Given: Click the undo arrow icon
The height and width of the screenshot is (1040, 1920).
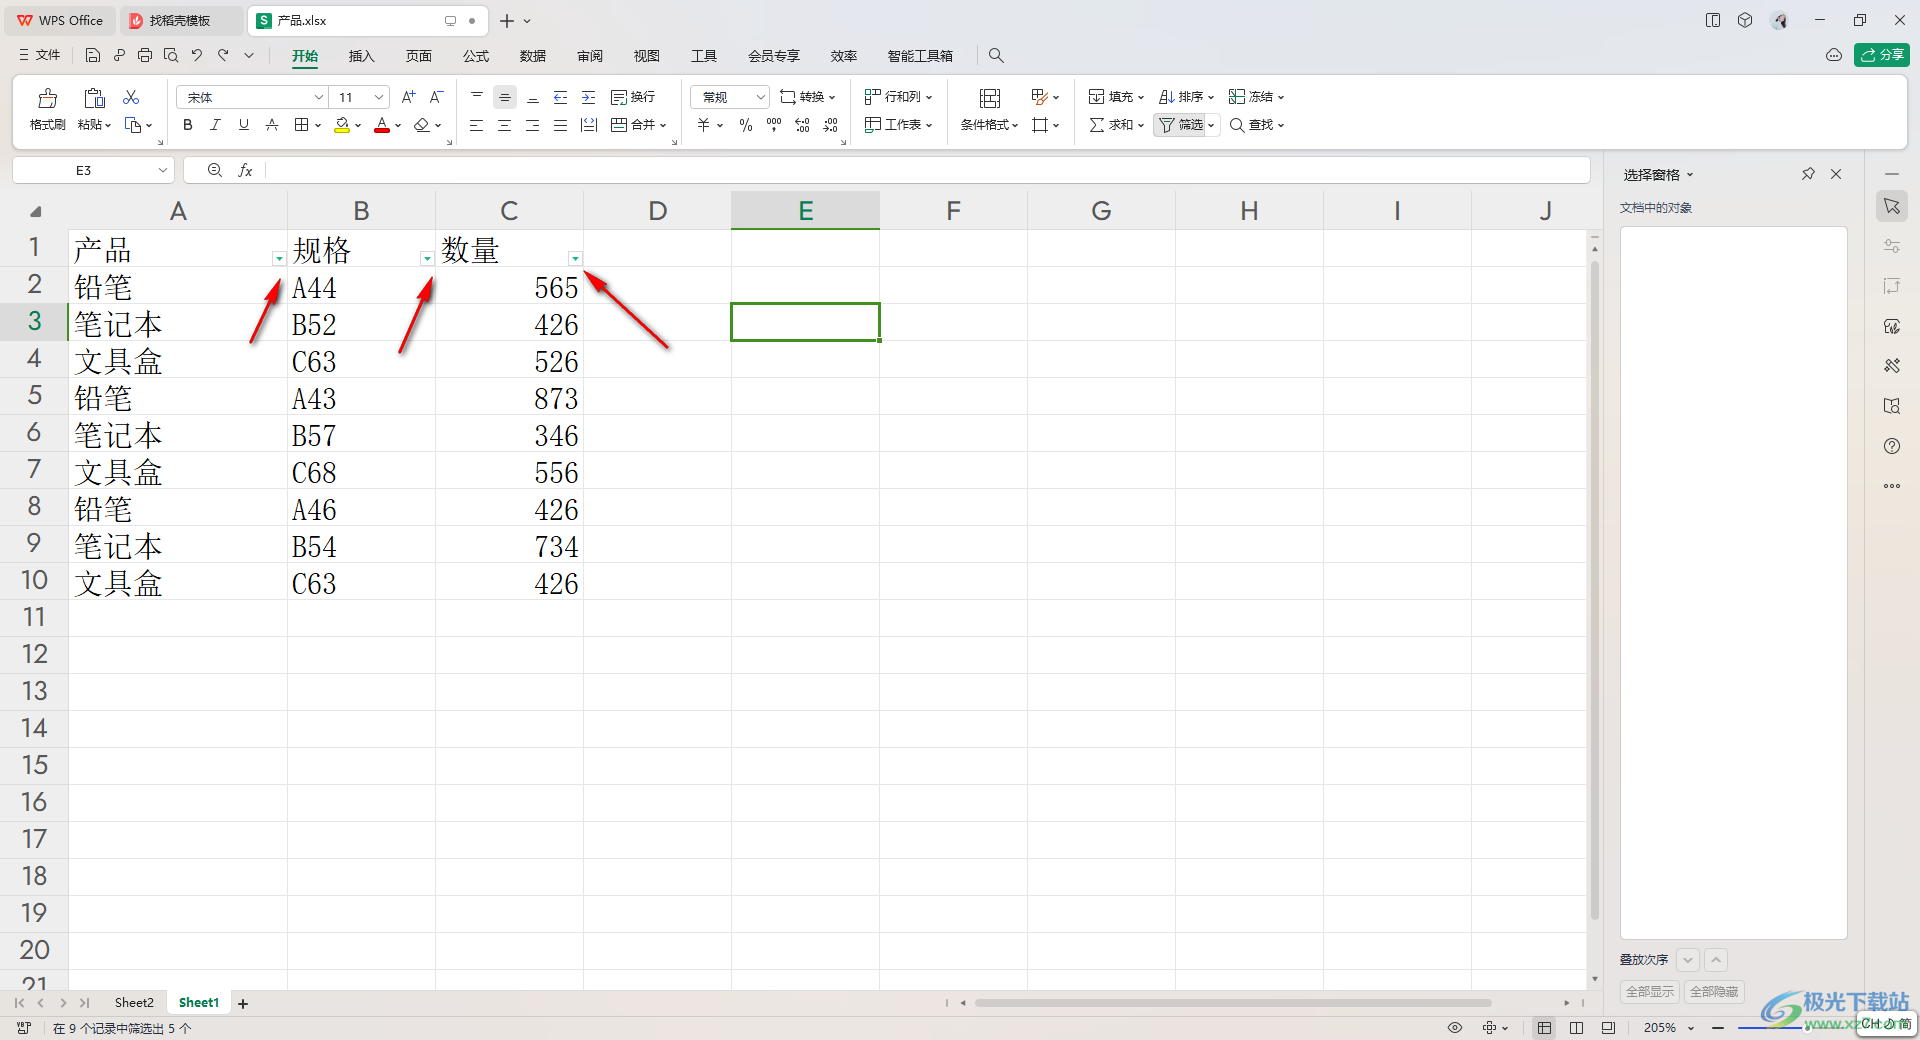Looking at the screenshot, I should pos(197,55).
